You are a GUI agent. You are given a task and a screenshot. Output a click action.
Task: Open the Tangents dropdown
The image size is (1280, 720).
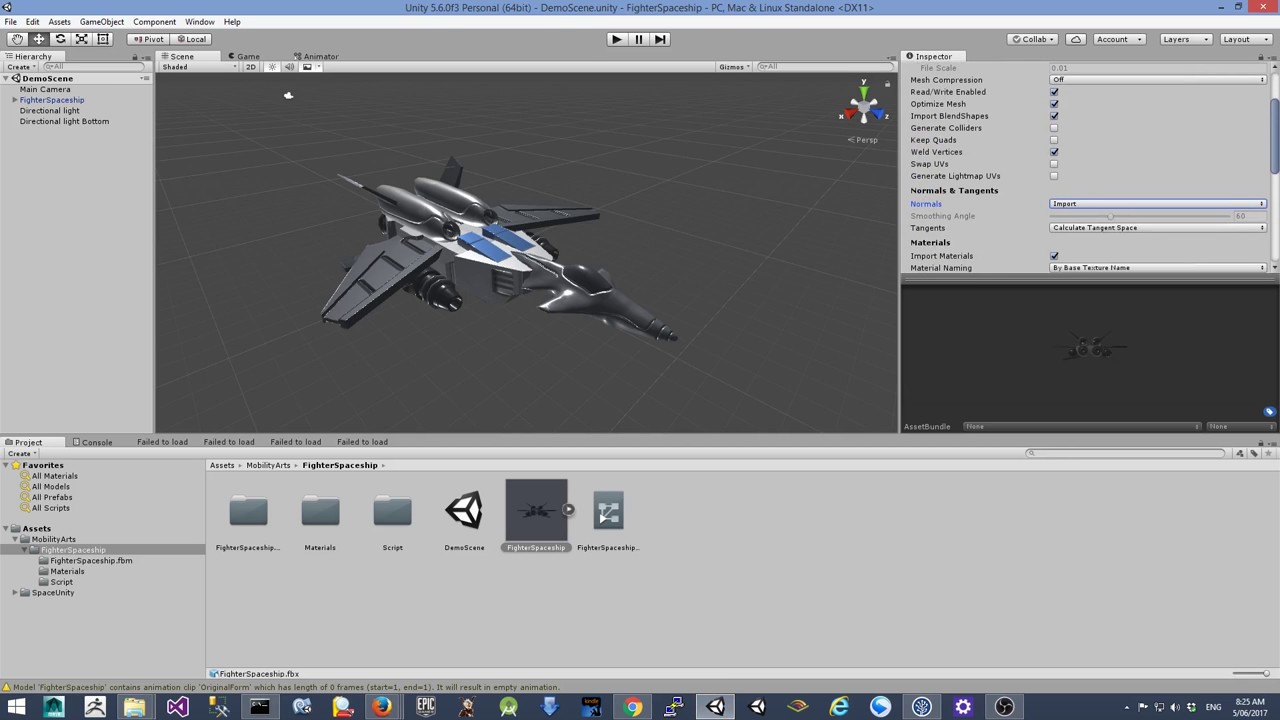pos(1158,228)
